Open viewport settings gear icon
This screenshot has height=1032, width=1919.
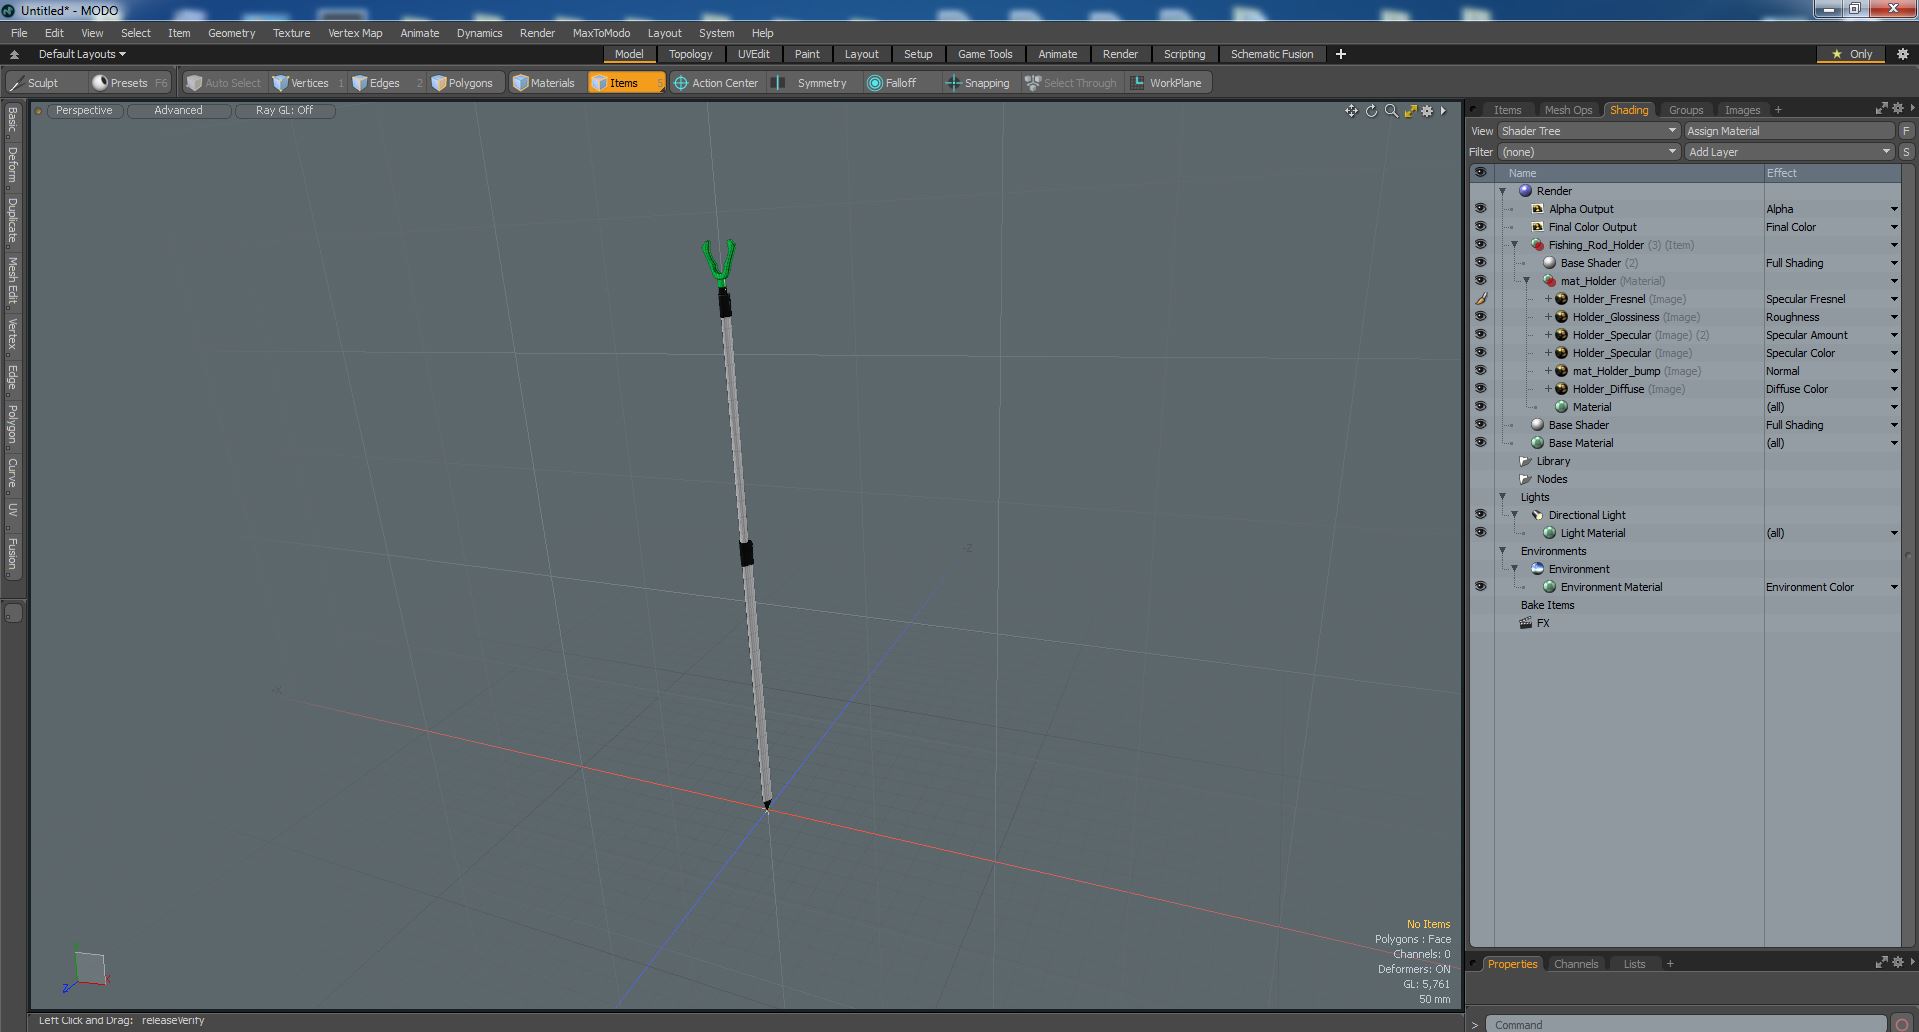click(1427, 111)
